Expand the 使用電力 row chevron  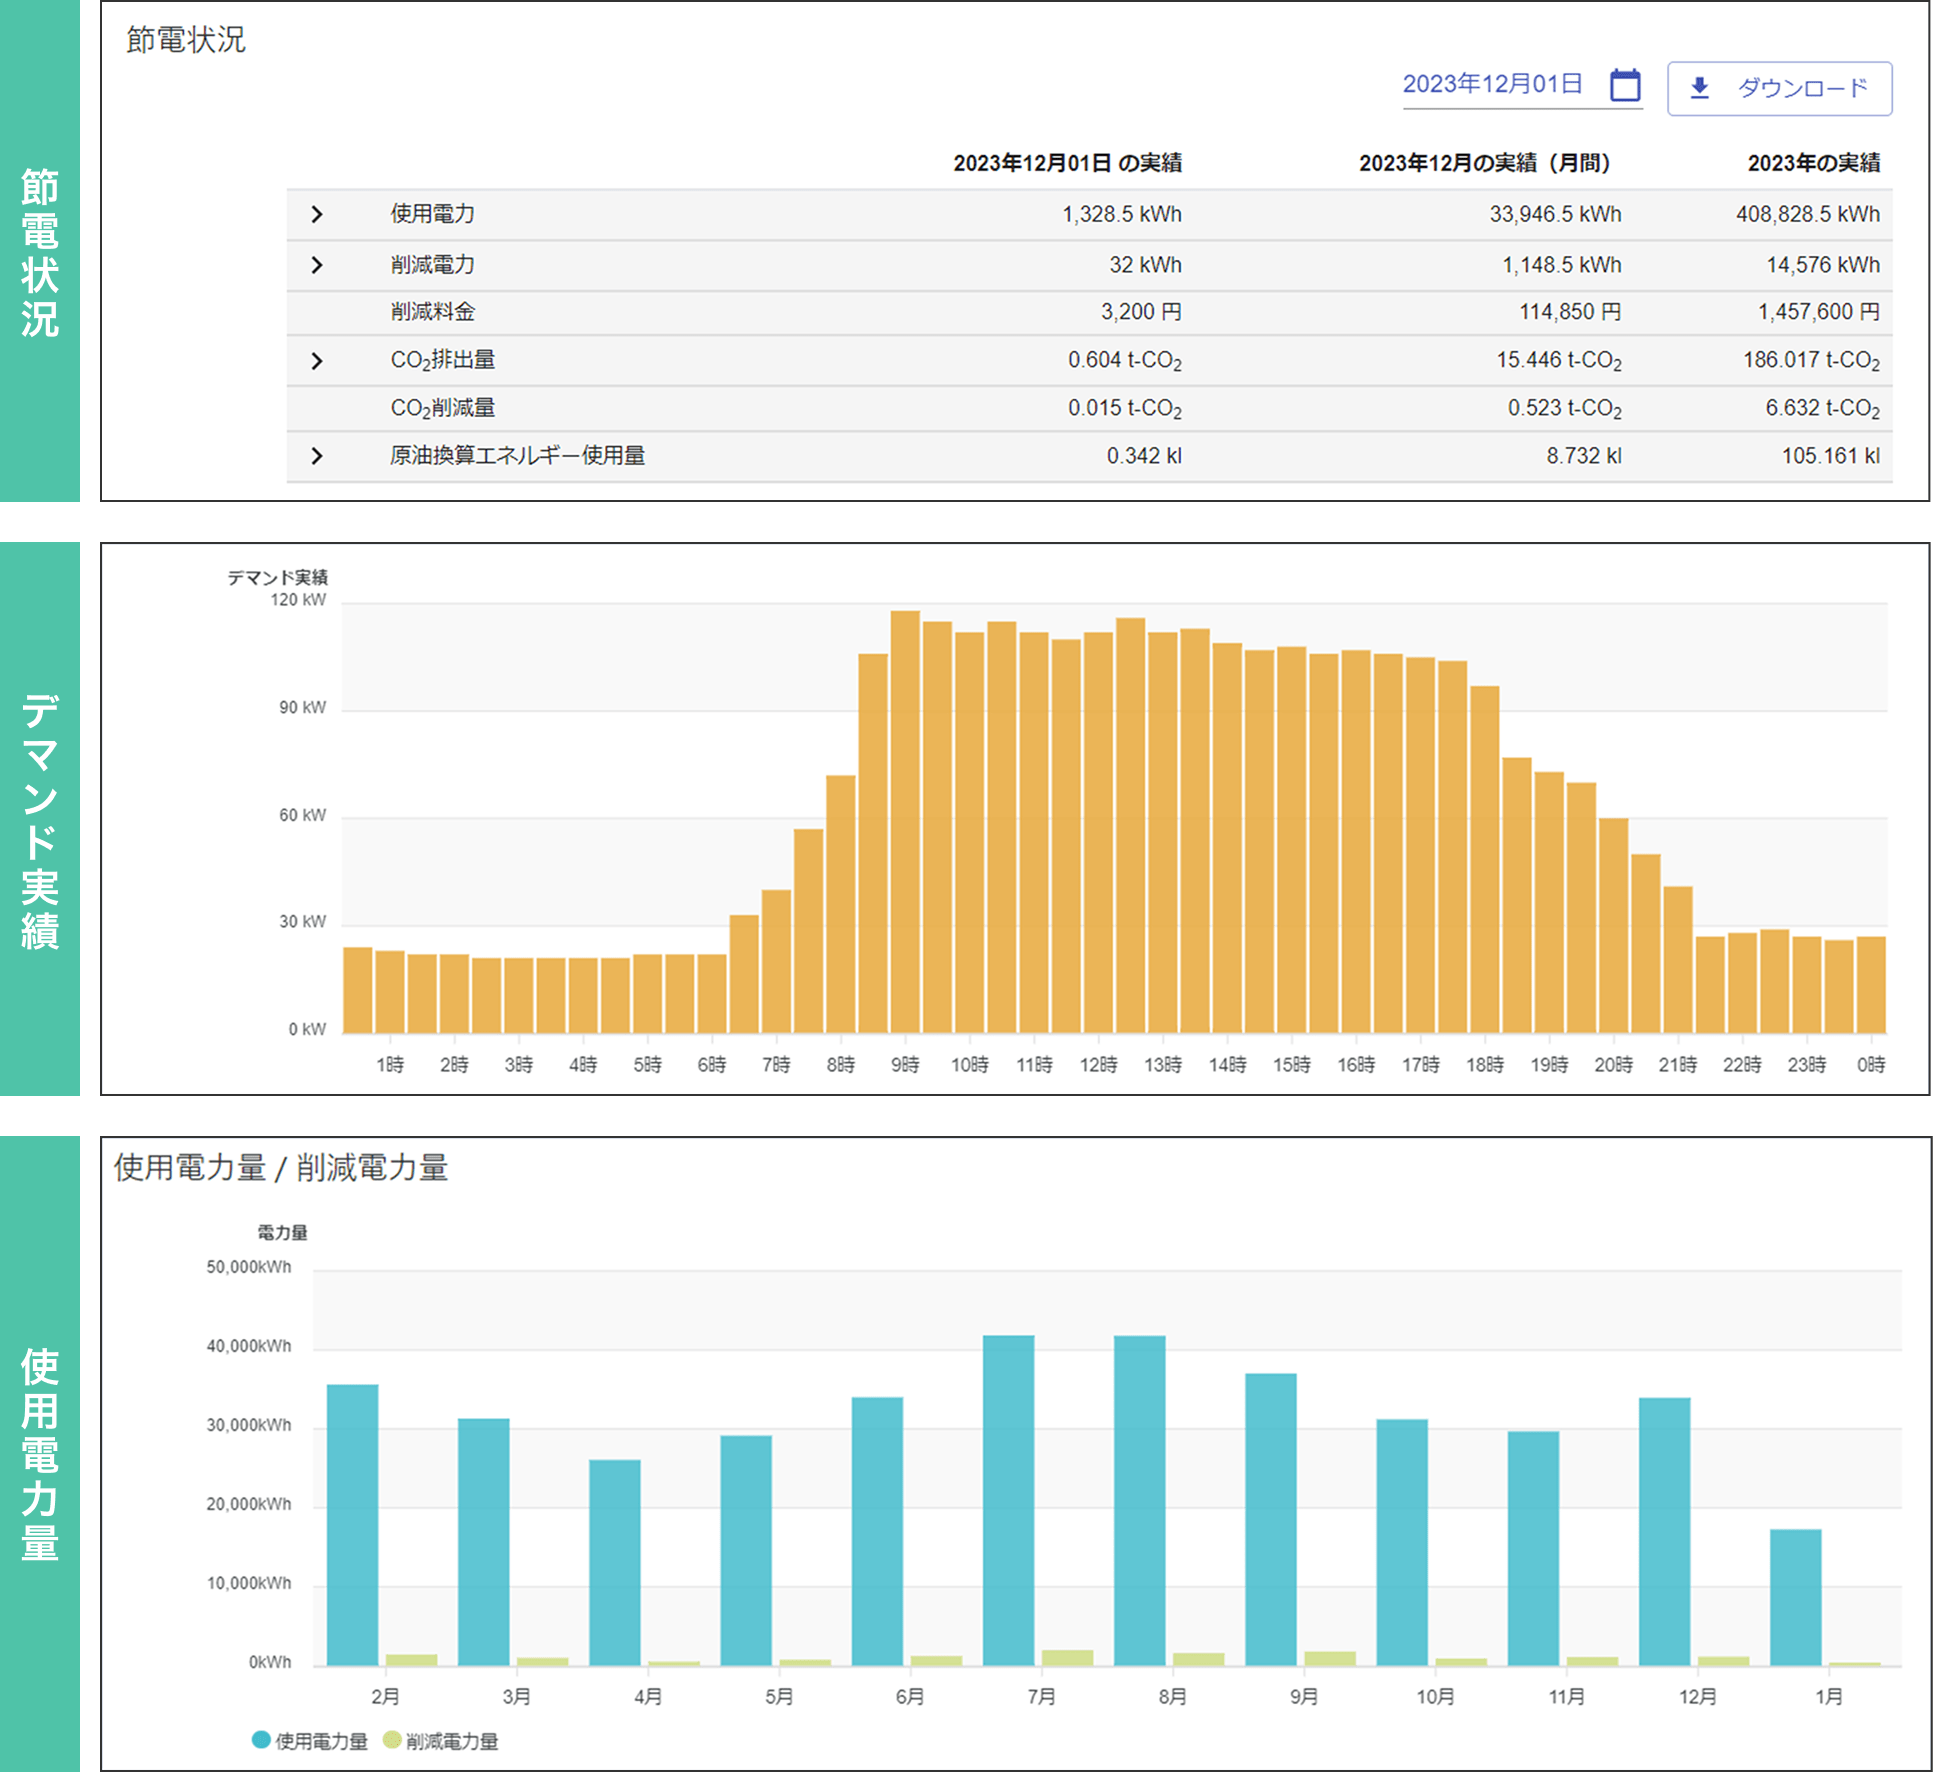pos(317,214)
